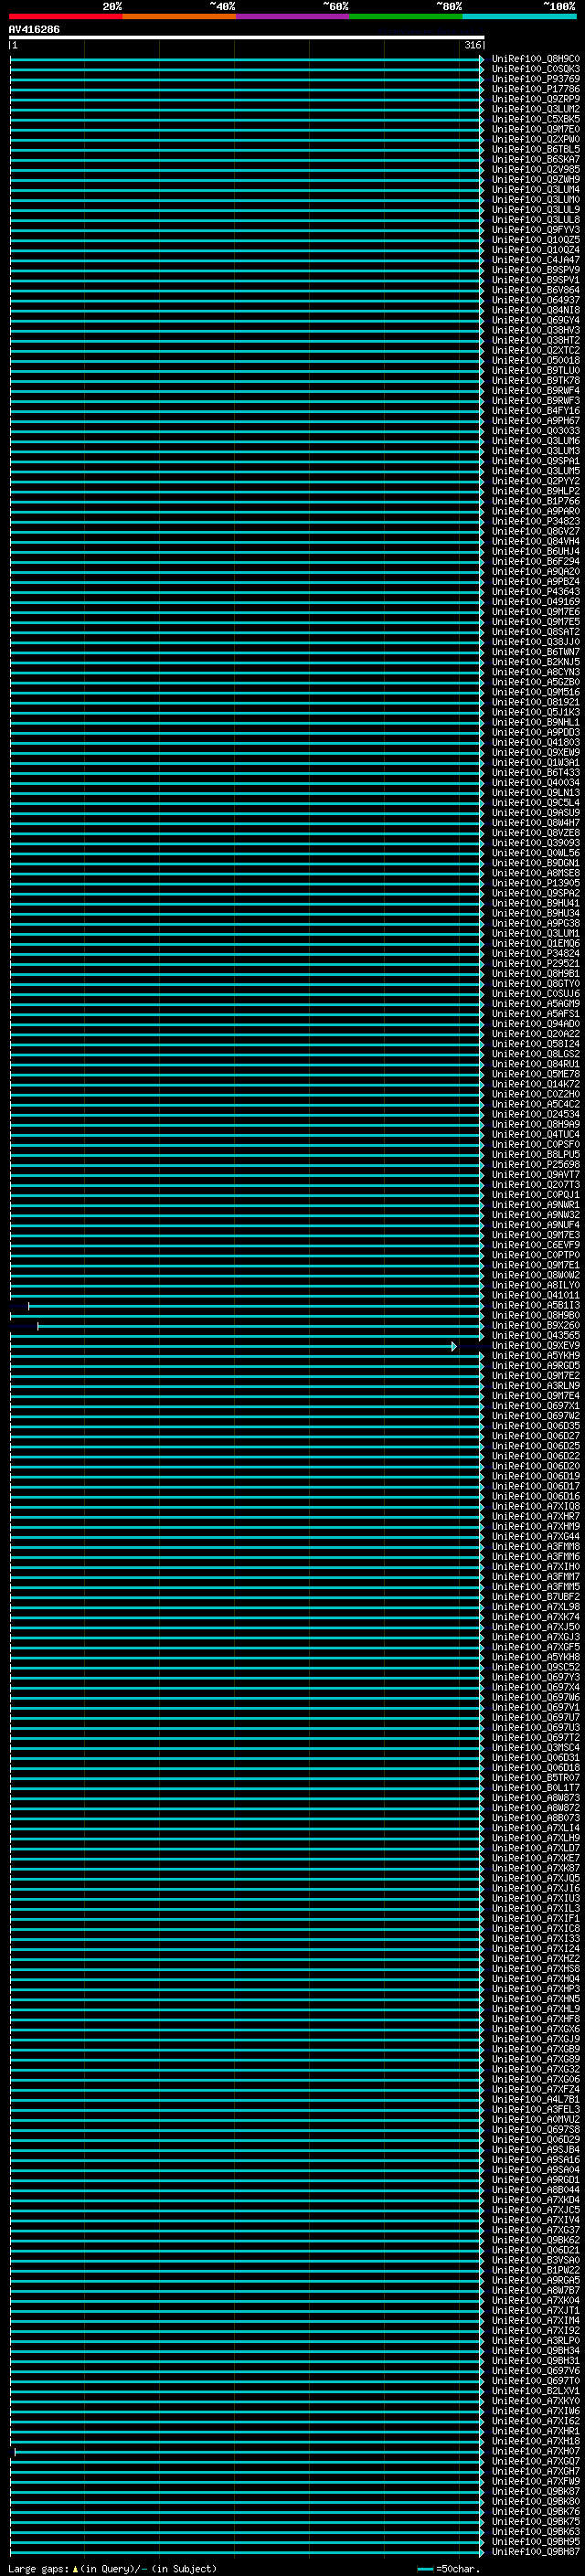Click hit label UniRef100_A9RGD5

click(x=536, y=1365)
